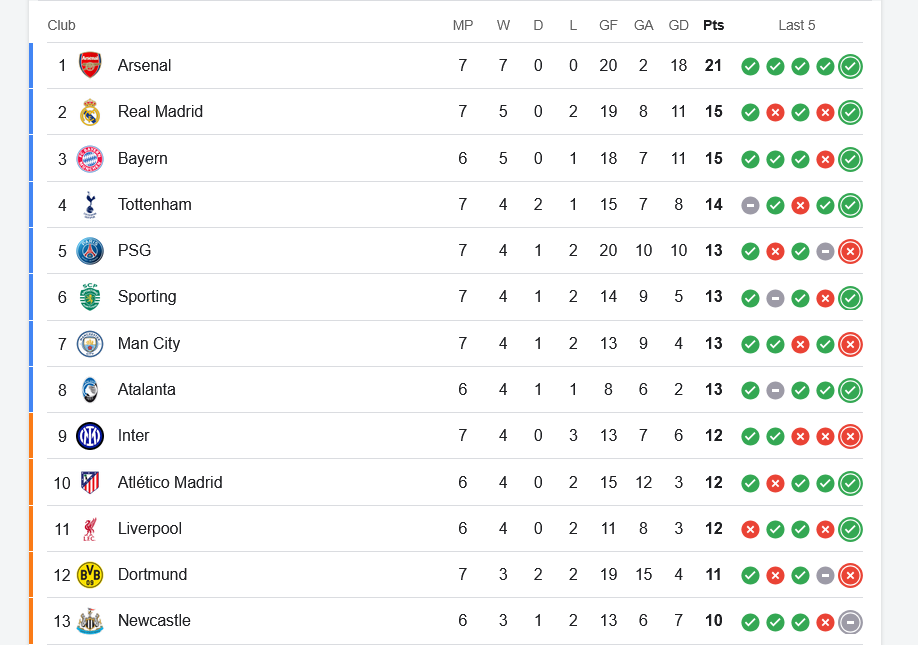918x645 pixels.
Task: Click Arsenal's most recent win indicator
Action: click(x=850, y=67)
